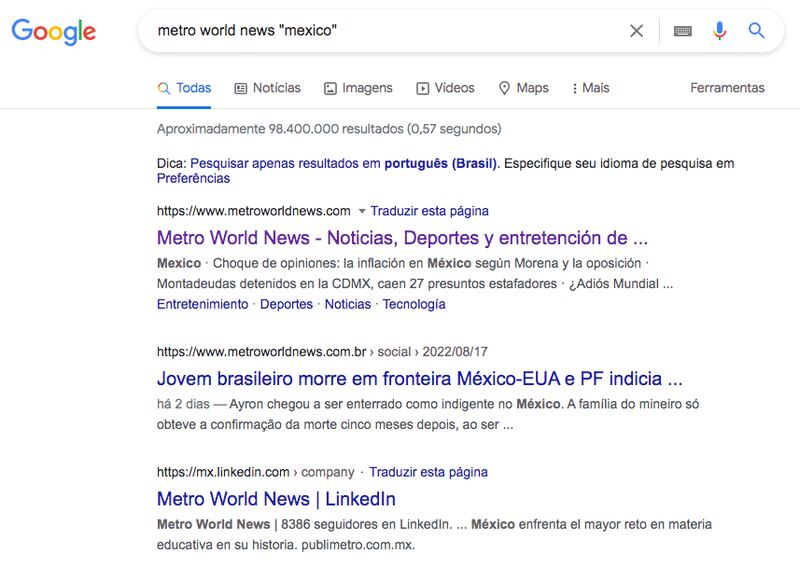
Task: Open Jovem brasileiro morre em fronteira result
Action: [x=419, y=379]
